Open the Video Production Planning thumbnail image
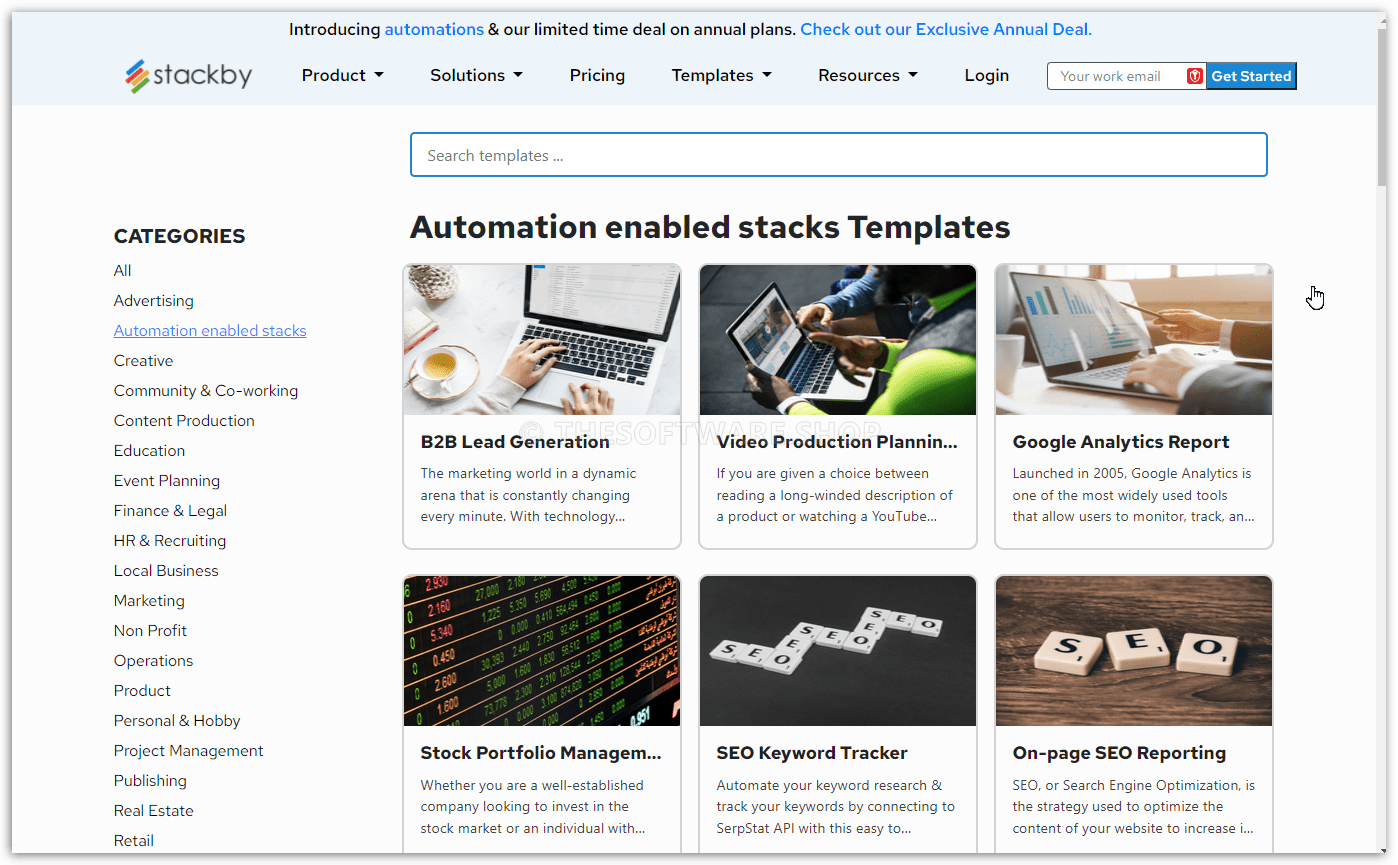 pos(838,340)
